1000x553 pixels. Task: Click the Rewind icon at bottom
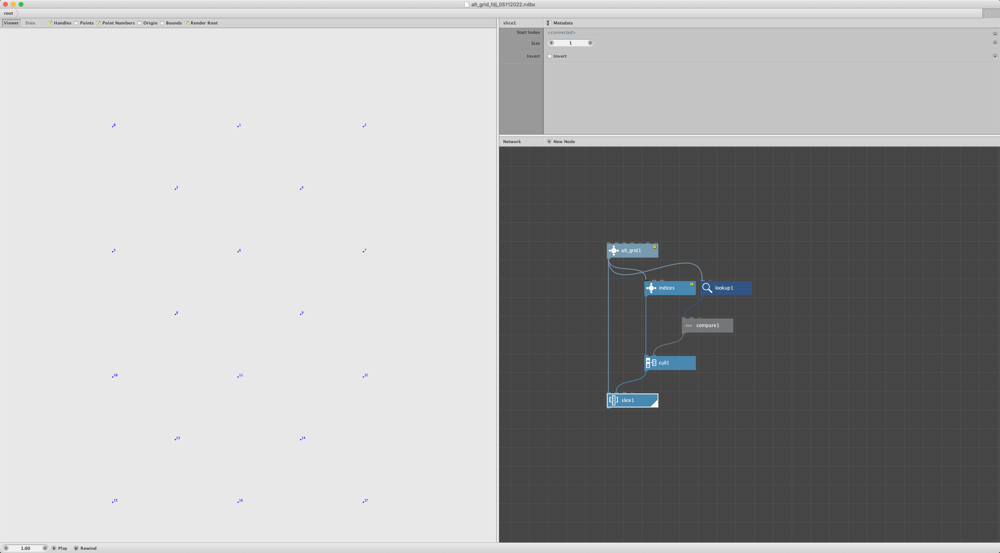(76, 548)
